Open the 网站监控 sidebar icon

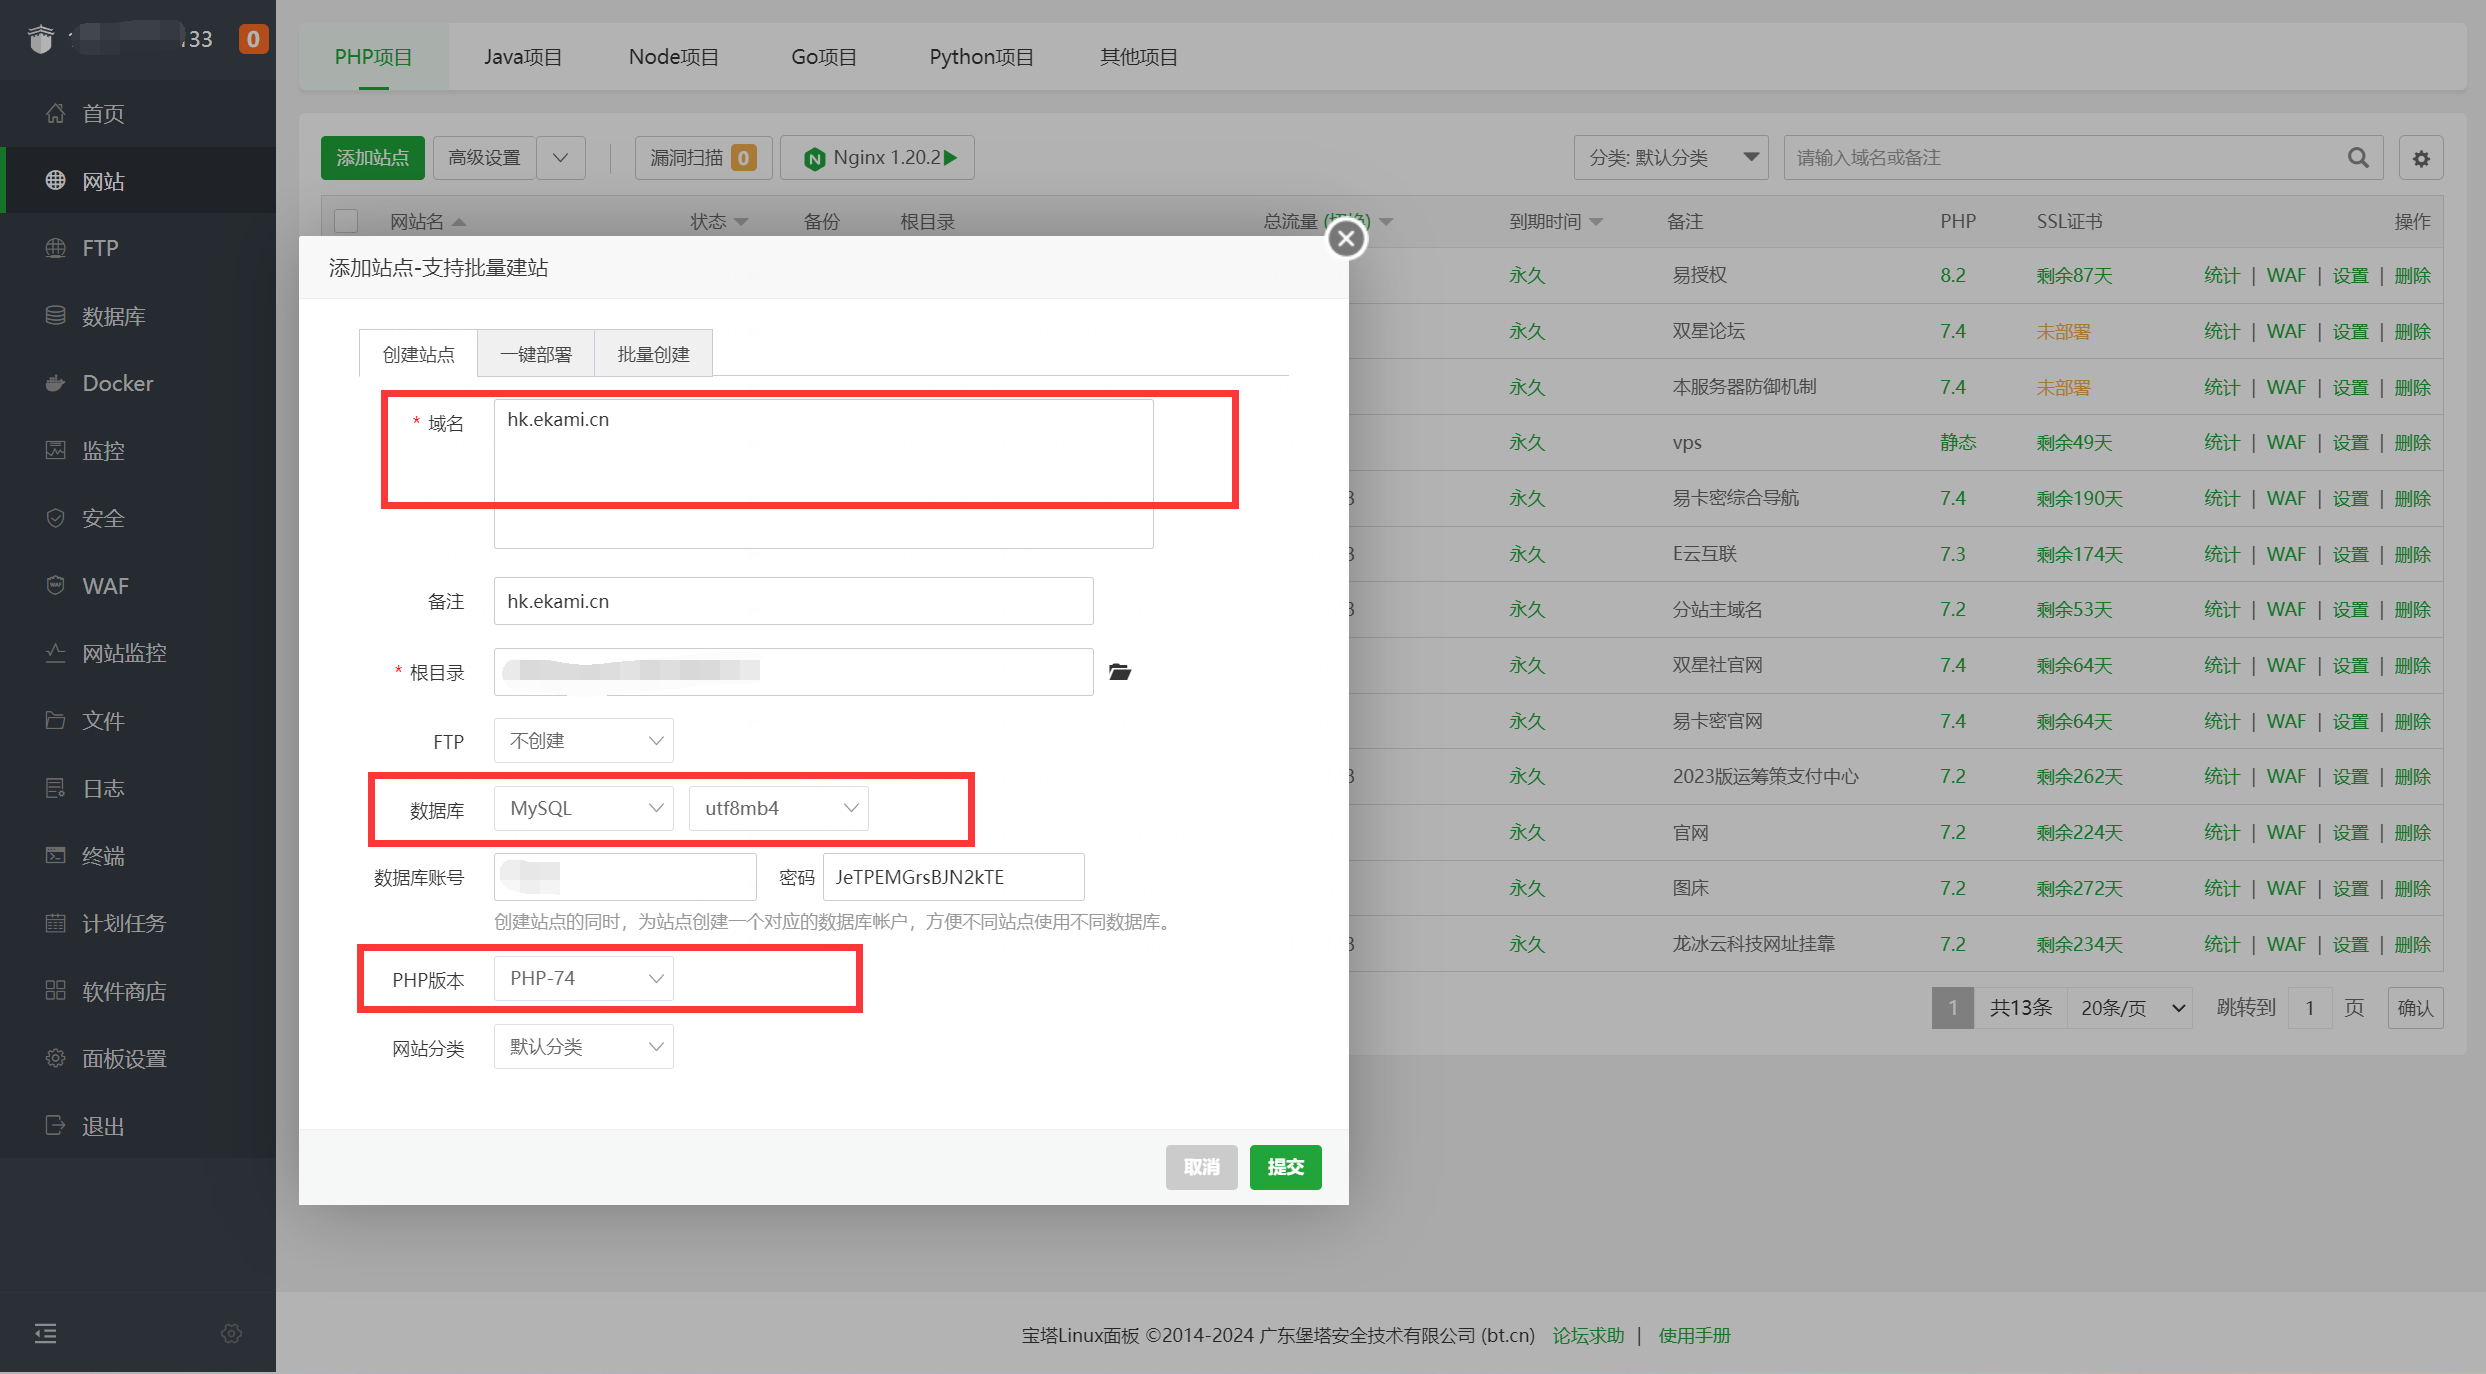click(x=56, y=653)
